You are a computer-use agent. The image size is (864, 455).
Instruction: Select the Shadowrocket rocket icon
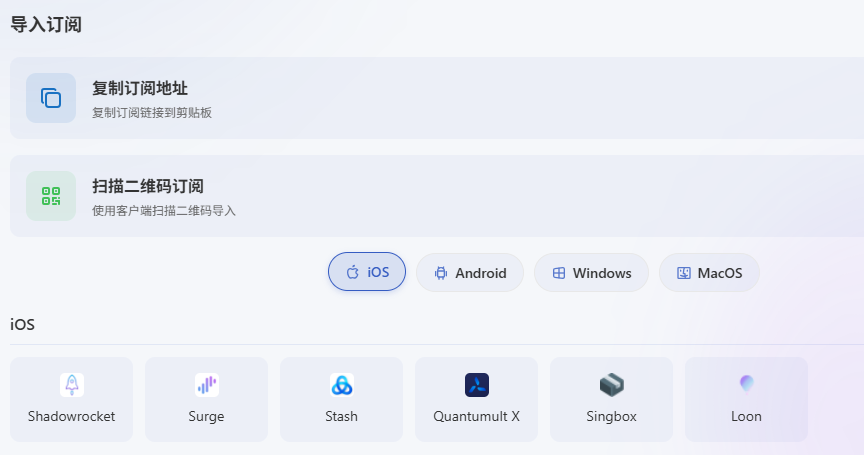[72, 384]
